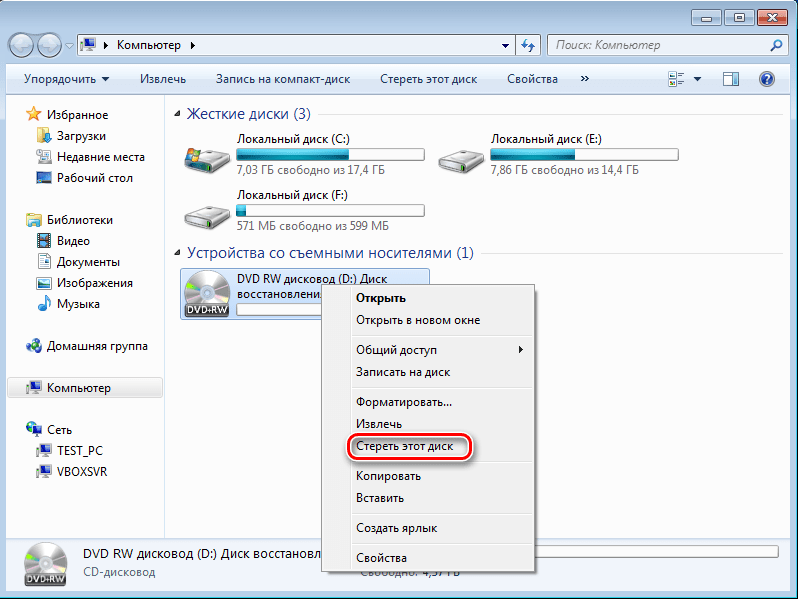
Task: Open the Упорядочить dropdown menu
Action: (66, 79)
